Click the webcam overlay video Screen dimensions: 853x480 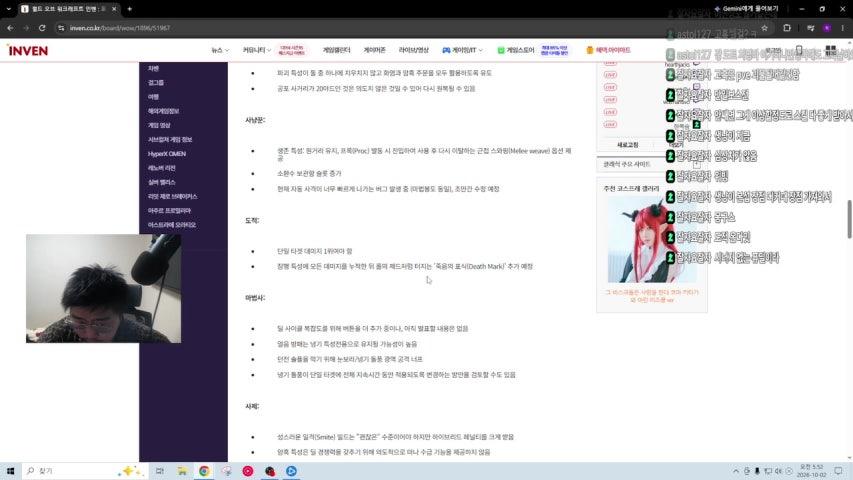[x=103, y=288]
